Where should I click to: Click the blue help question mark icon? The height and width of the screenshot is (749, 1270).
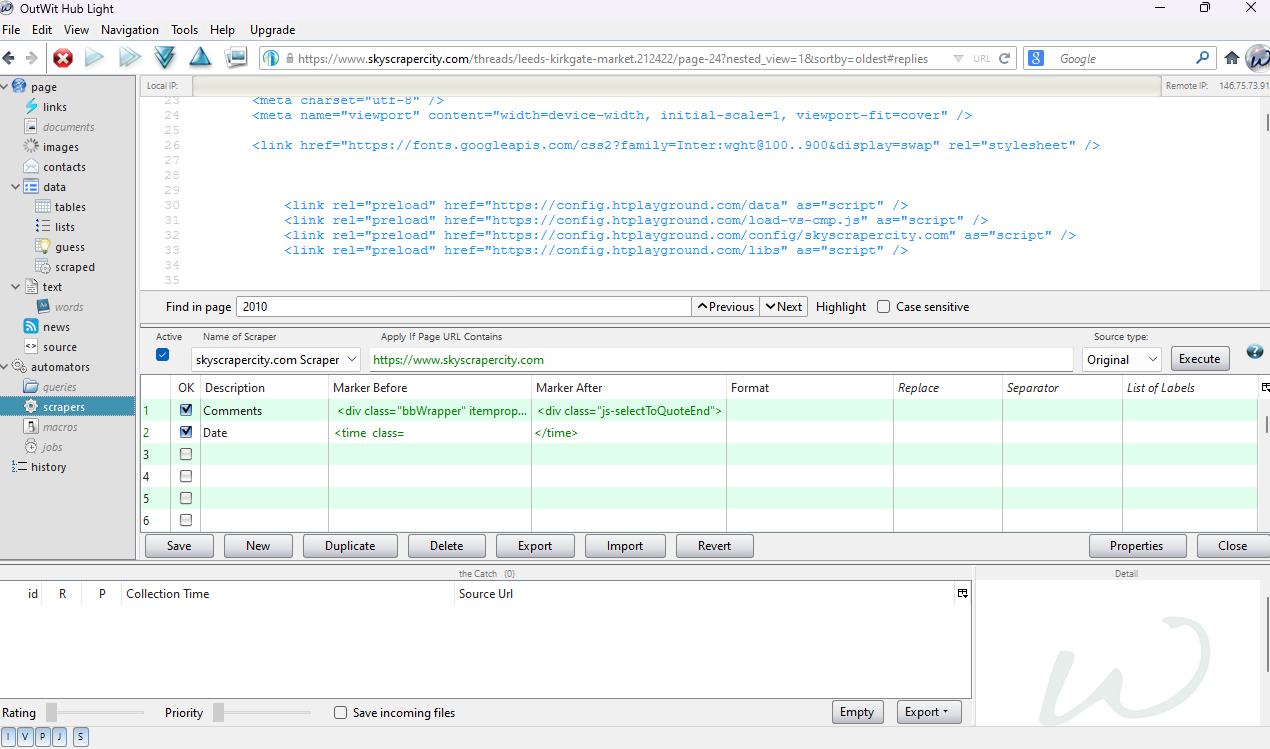(1254, 352)
